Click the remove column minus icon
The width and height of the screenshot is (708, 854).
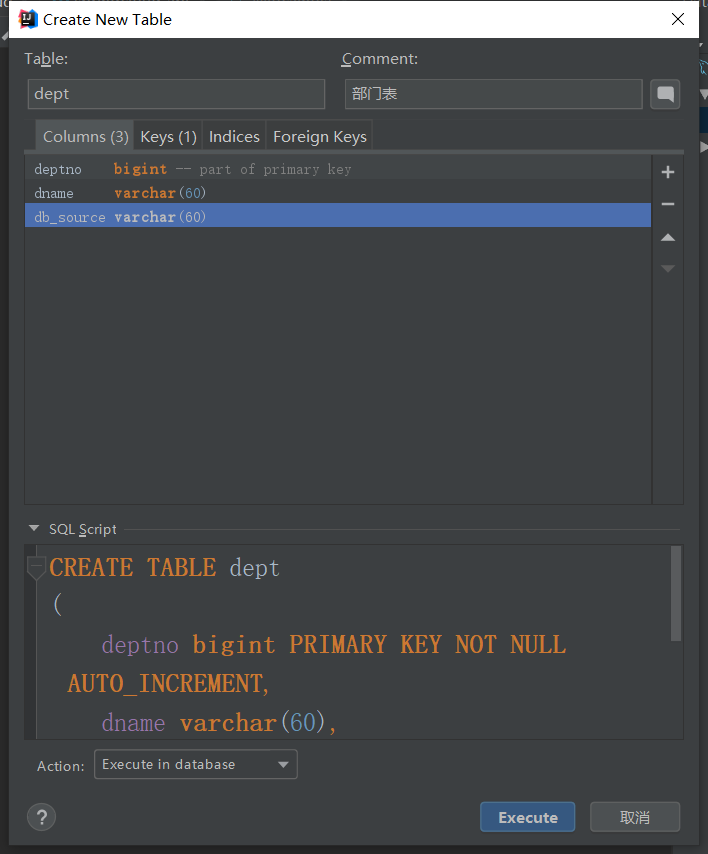(668, 204)
